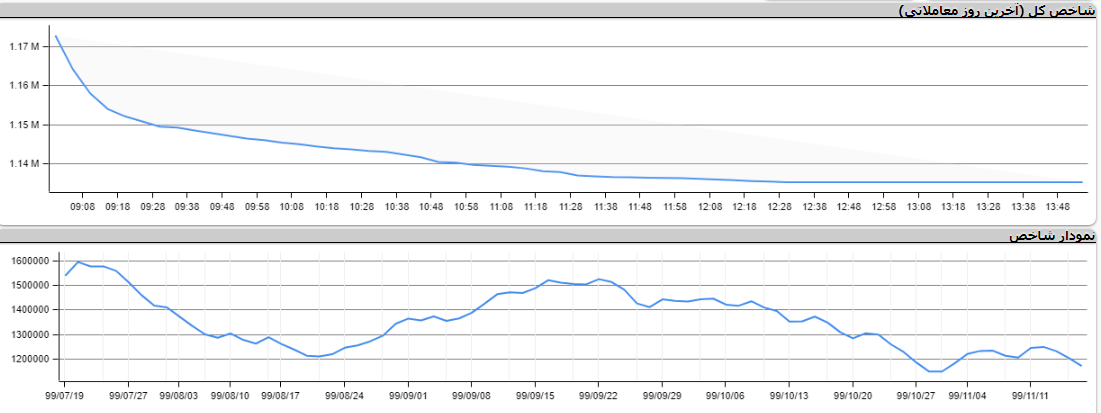The image size is (1101, 413).
Task: Select the 09:08 time label
Action: coord(82,207)
